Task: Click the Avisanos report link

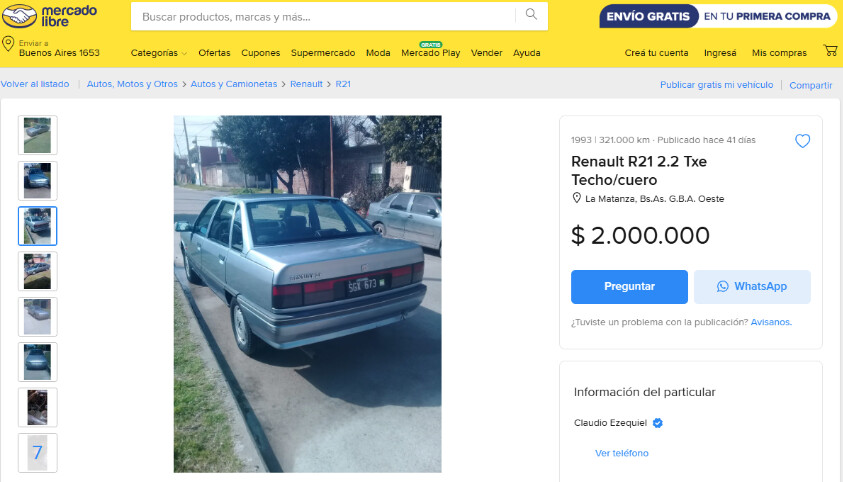Action: coord(771,322)
